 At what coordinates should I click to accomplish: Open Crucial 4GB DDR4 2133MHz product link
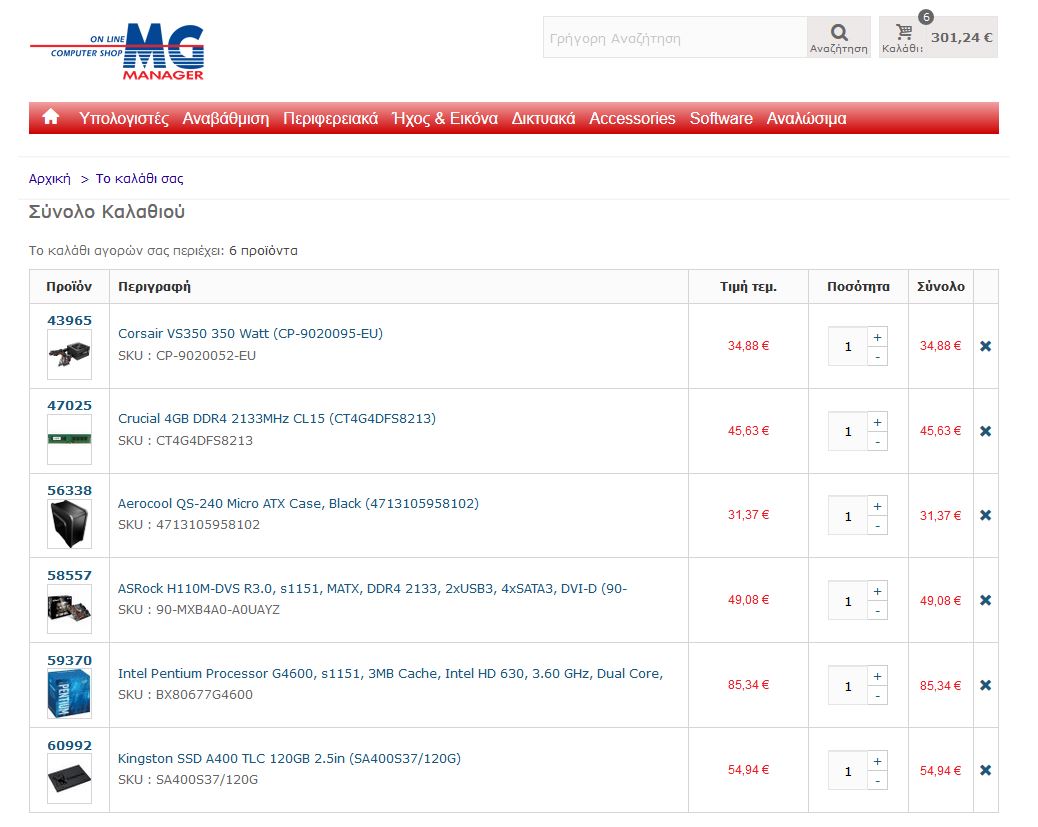277,418
